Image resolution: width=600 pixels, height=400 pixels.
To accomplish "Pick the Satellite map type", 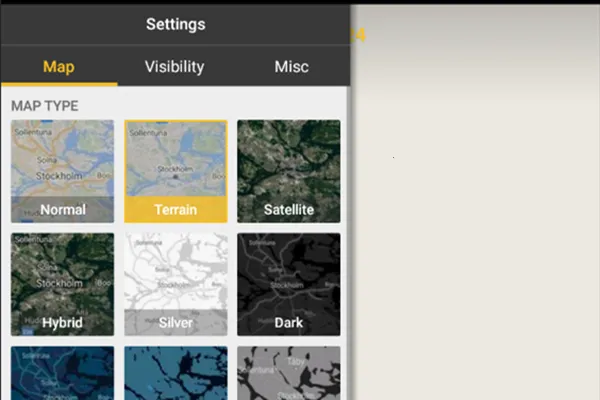I will [x=288, y=171].
